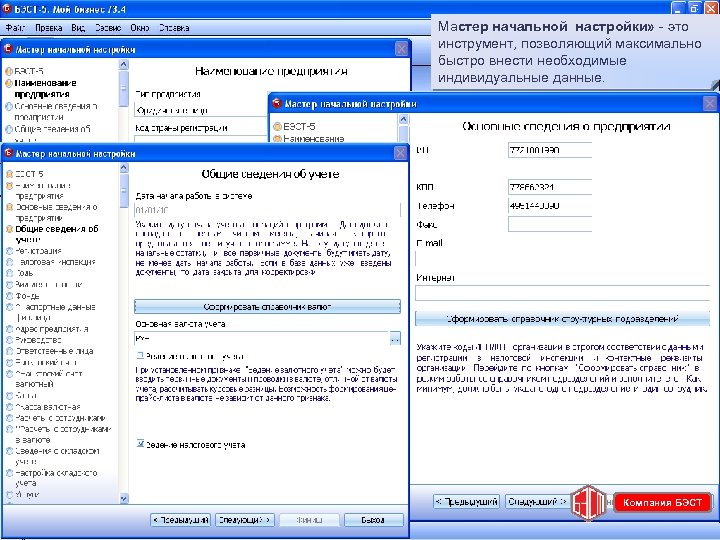Click the БЭСТ-5 application icon in the title bar
The width and height of the screenshot is (720, 540).
[x=6, y=9]
